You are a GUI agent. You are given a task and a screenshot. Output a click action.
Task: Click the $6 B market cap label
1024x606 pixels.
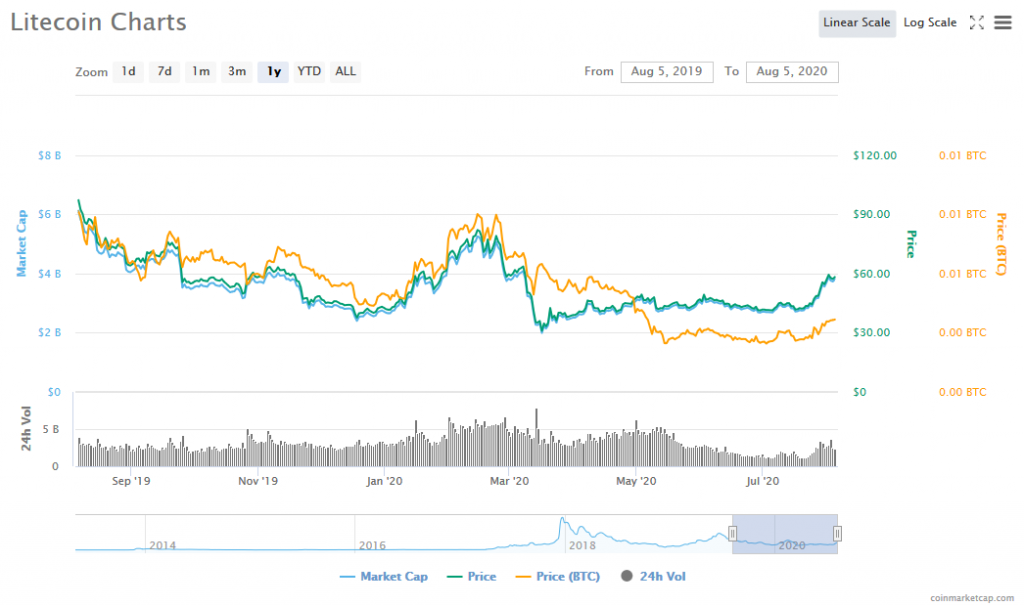coord(50,214)
